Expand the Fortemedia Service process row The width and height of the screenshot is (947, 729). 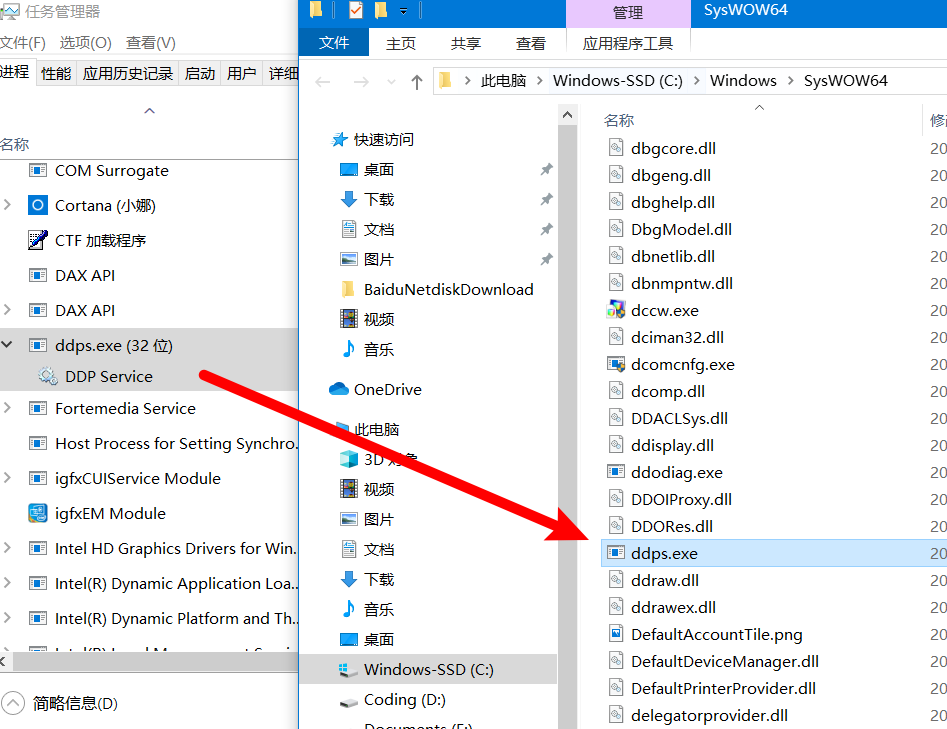7,408
